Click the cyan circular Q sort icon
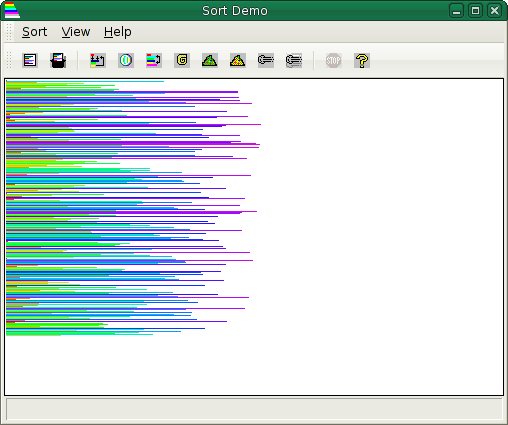Viewport: 508px width, 425px height. [x=126, y=61]
